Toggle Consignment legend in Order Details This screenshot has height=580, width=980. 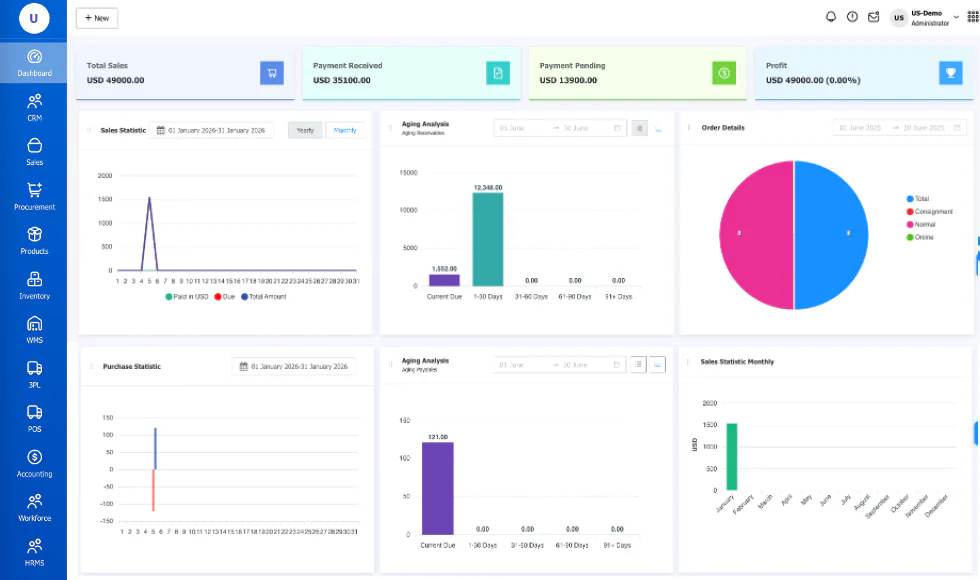pyautogui.click(x=929, y=212)
